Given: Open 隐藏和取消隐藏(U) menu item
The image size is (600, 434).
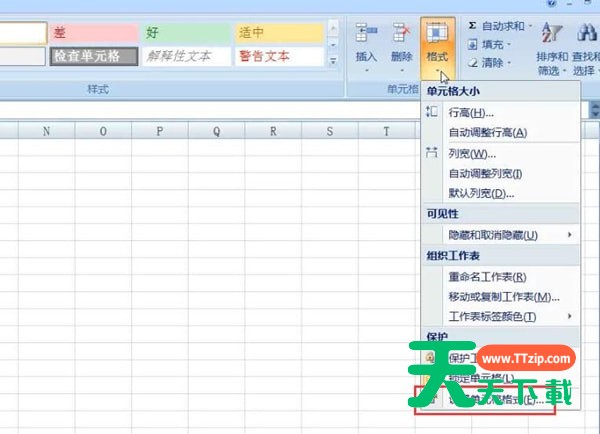Looking at the screenshot, I should (500, 235).
